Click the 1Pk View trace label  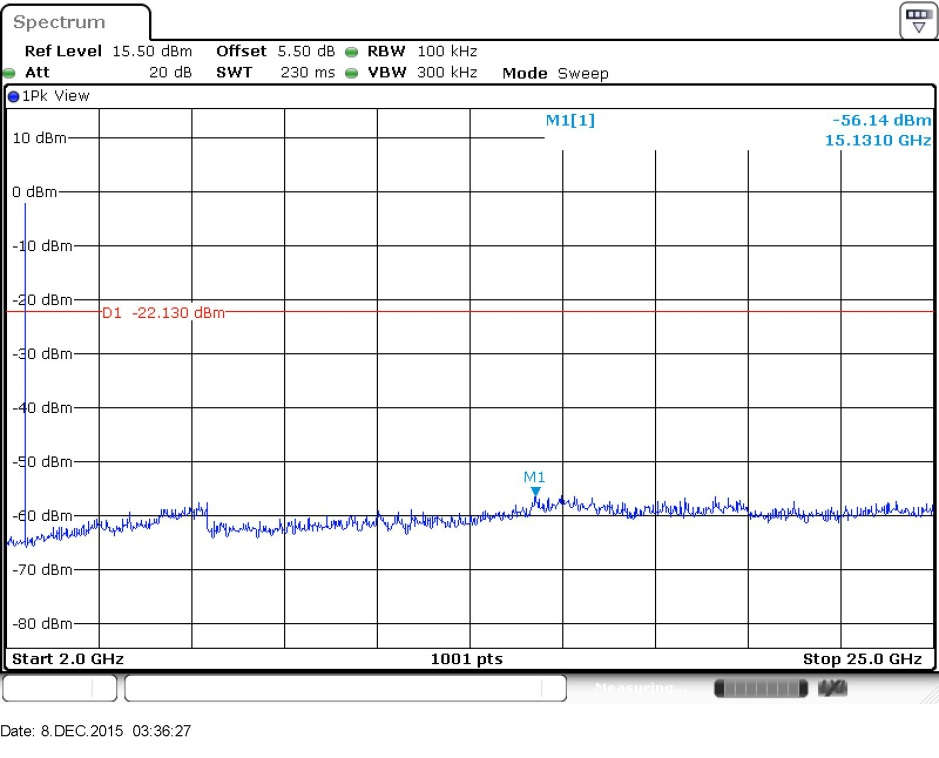56,96
